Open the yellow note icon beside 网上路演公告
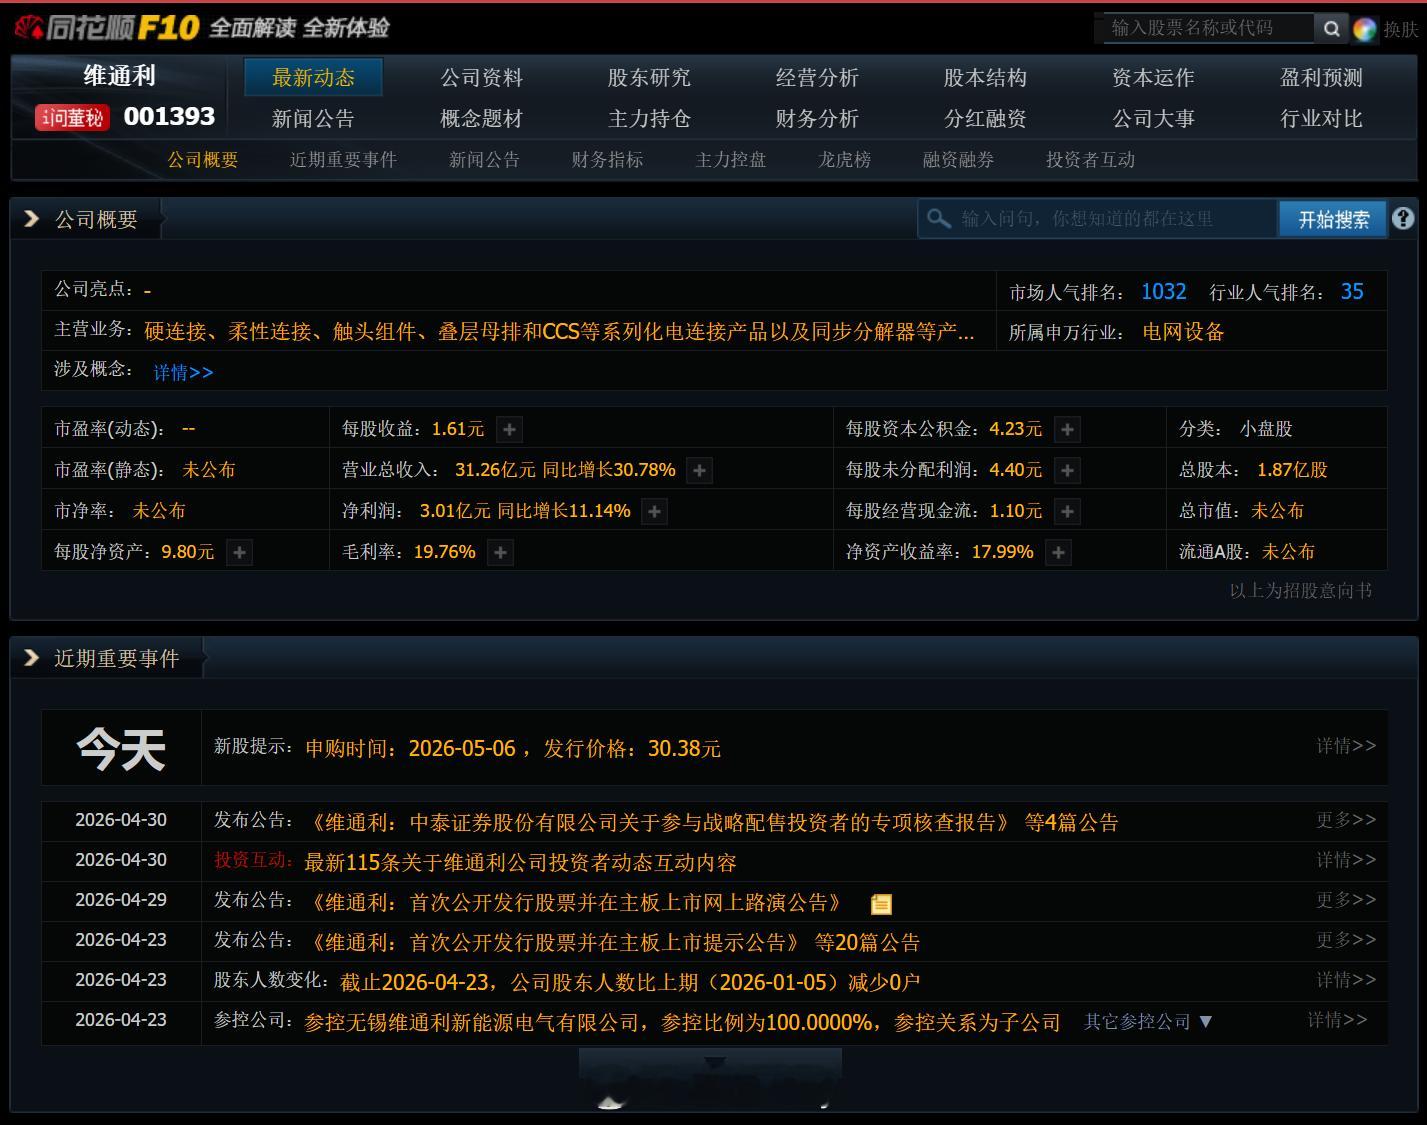Image resolution: width=1427 pixels, height=1125 pixels. (x=881, y=904)
